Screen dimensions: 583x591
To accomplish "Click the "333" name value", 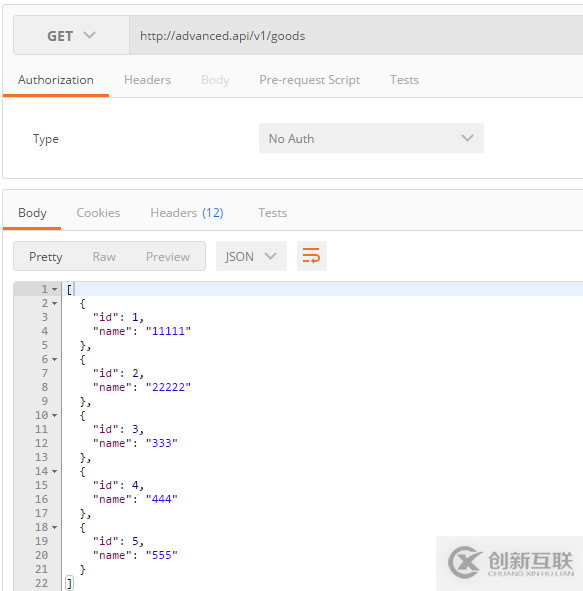I will click(x=162, y=443).
